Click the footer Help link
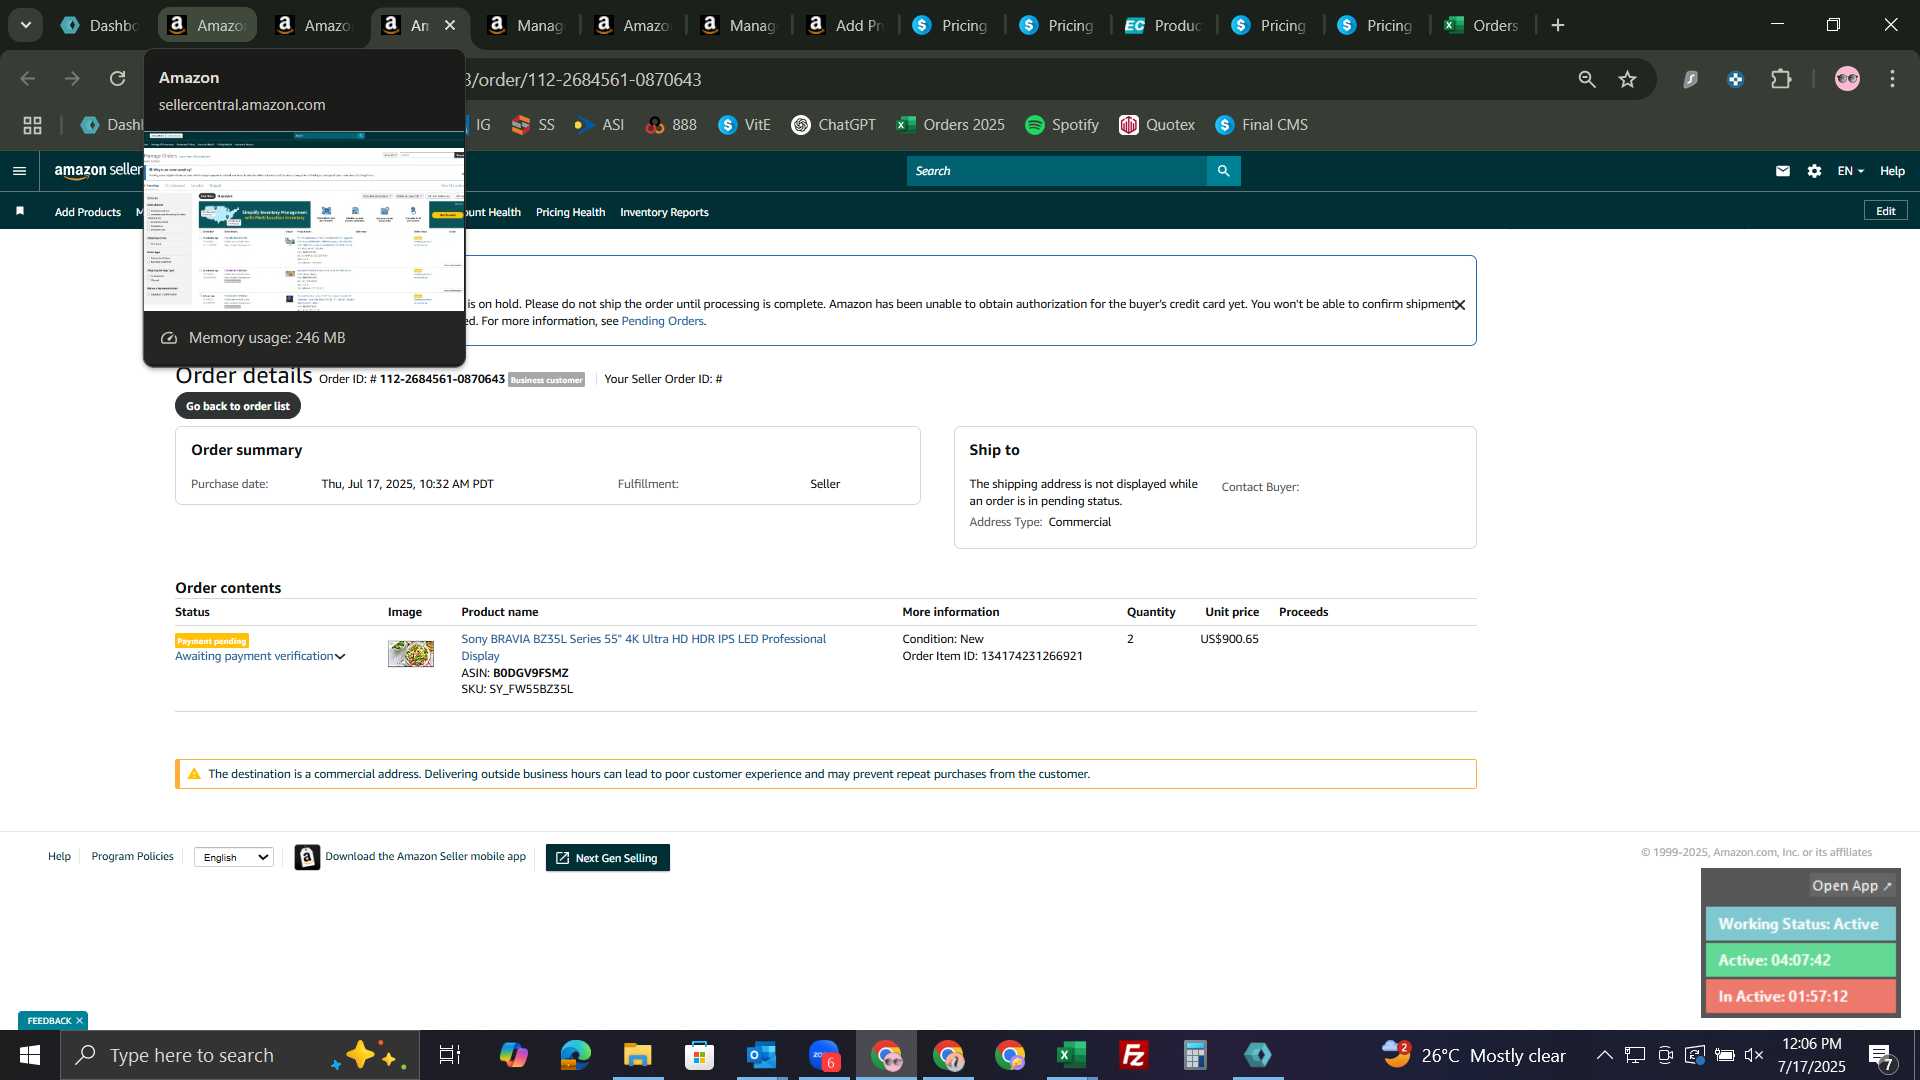Image resolution: width=1920 pixels, height=1080 pixels. click(x=59, y=856)
